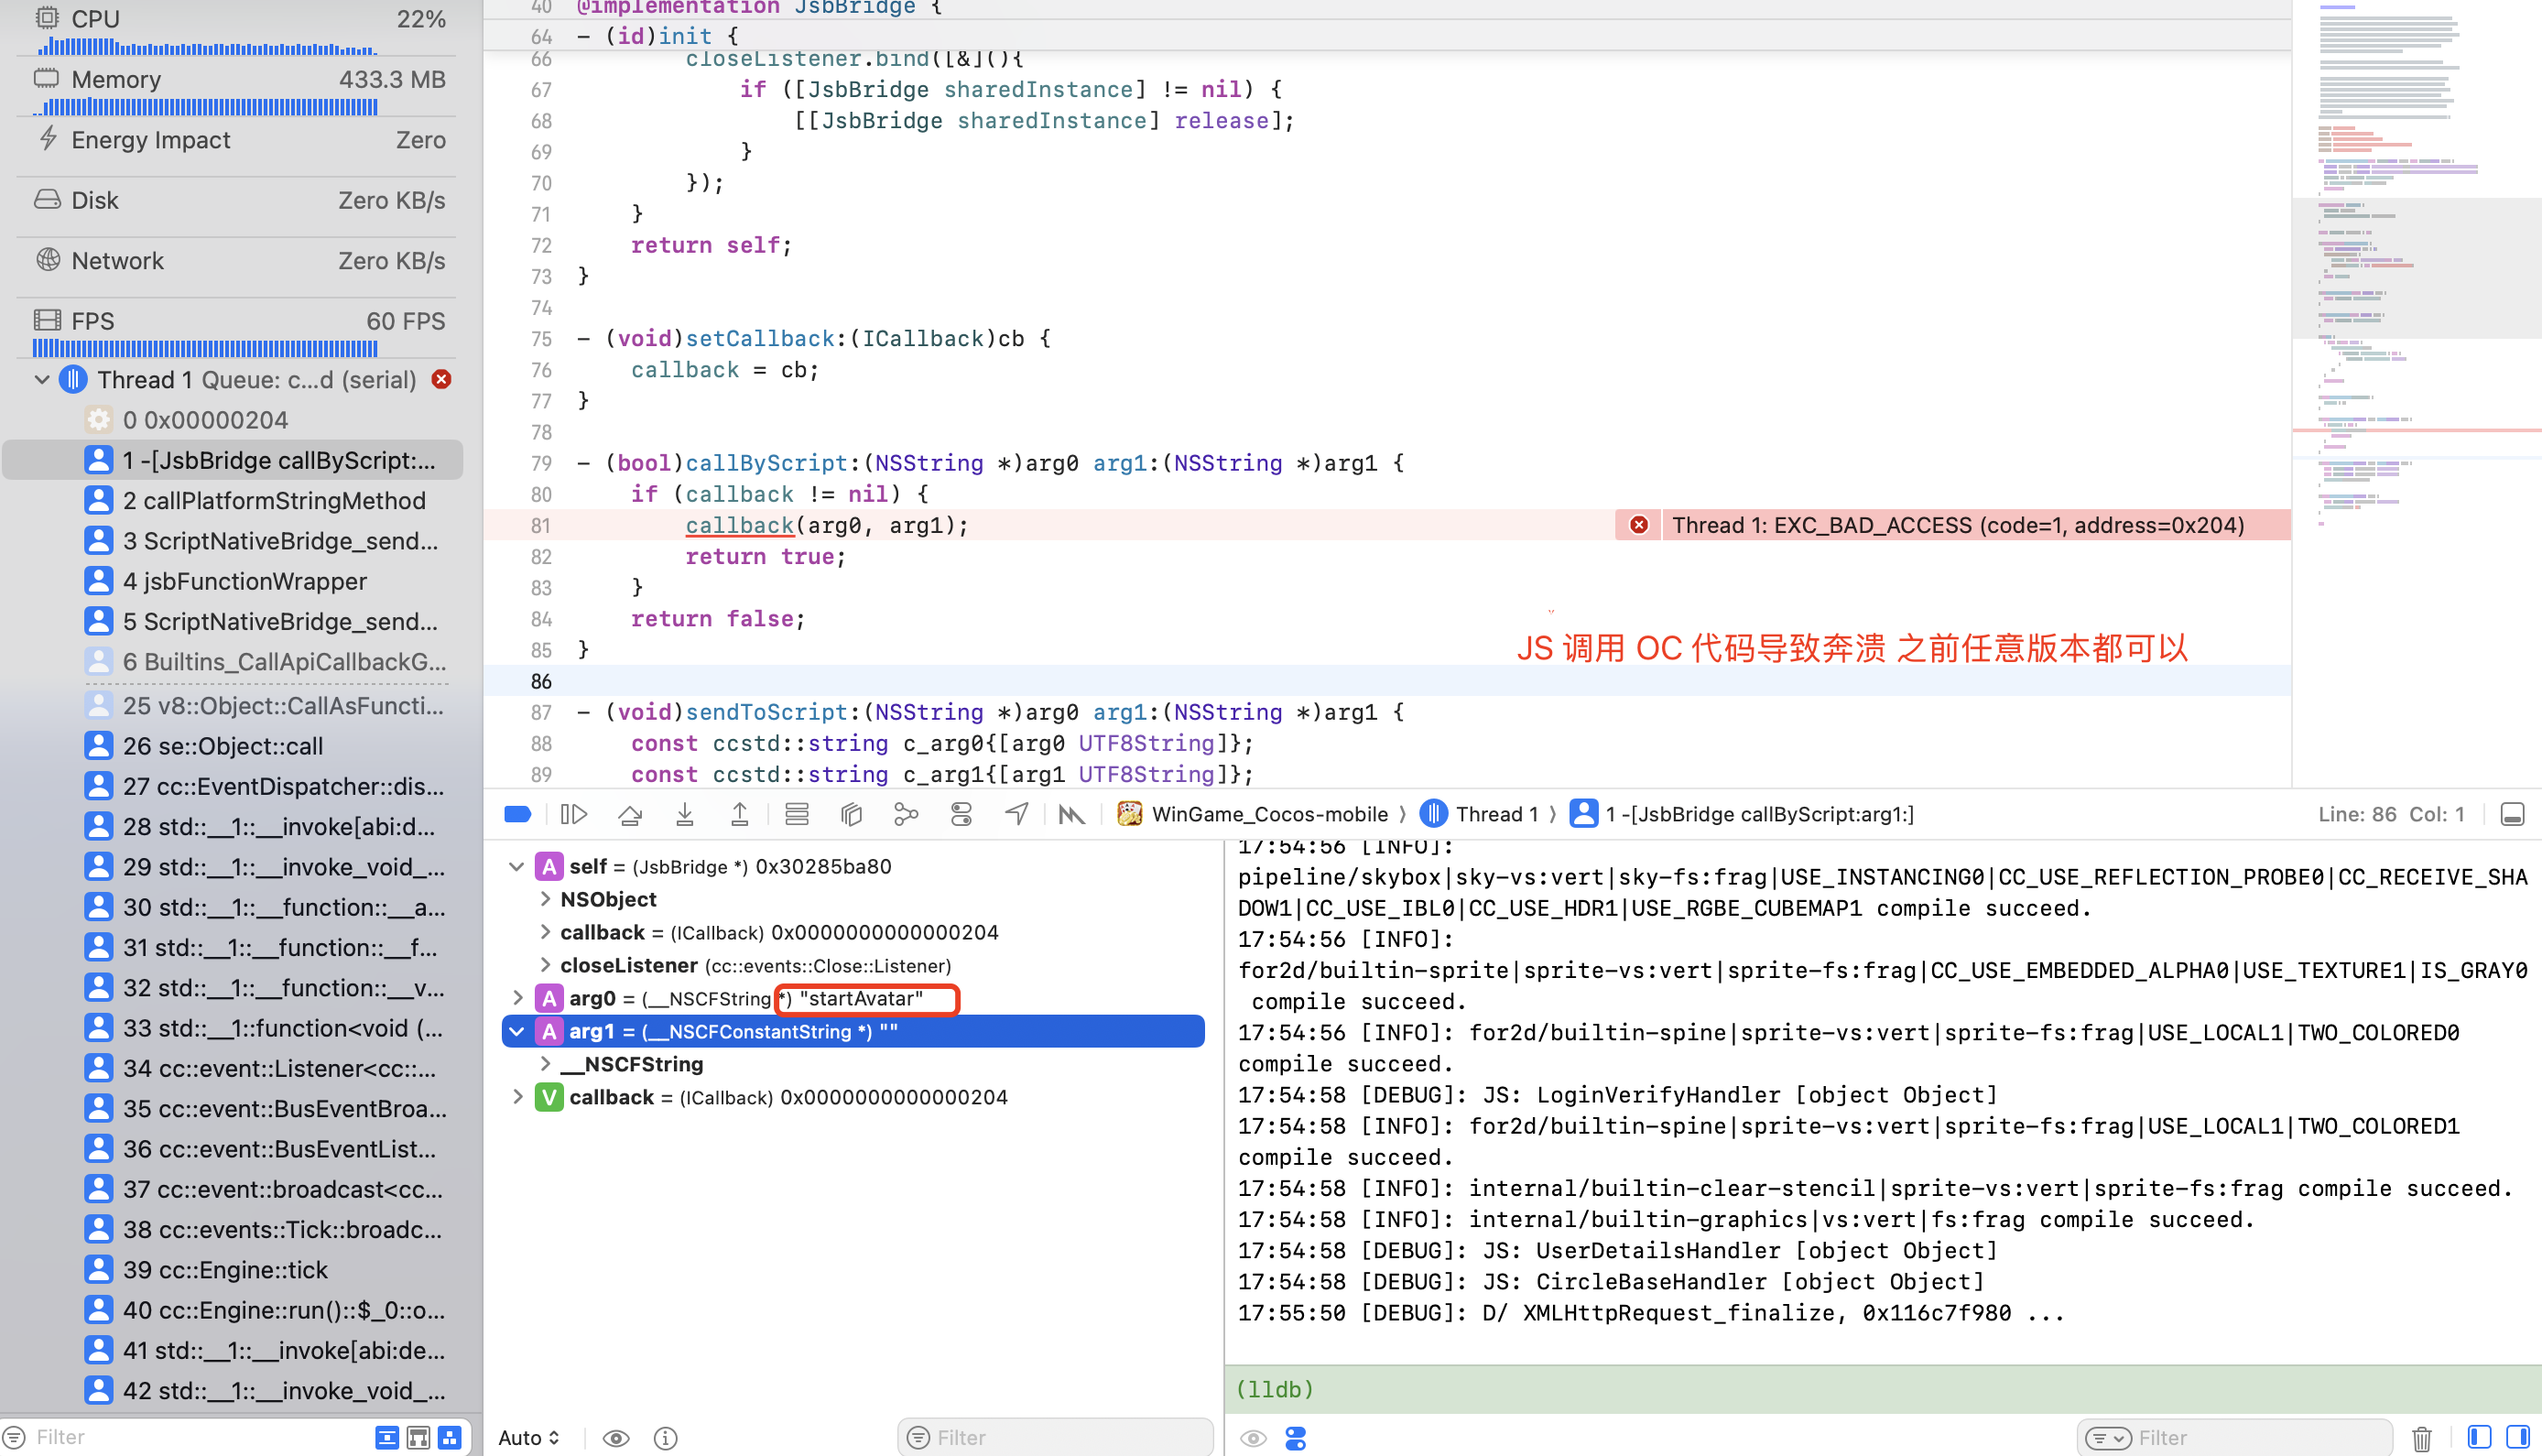Open the Auto variables scope dropdown
Screen dimensions: 2542x1456
(x=529, y=1438)
